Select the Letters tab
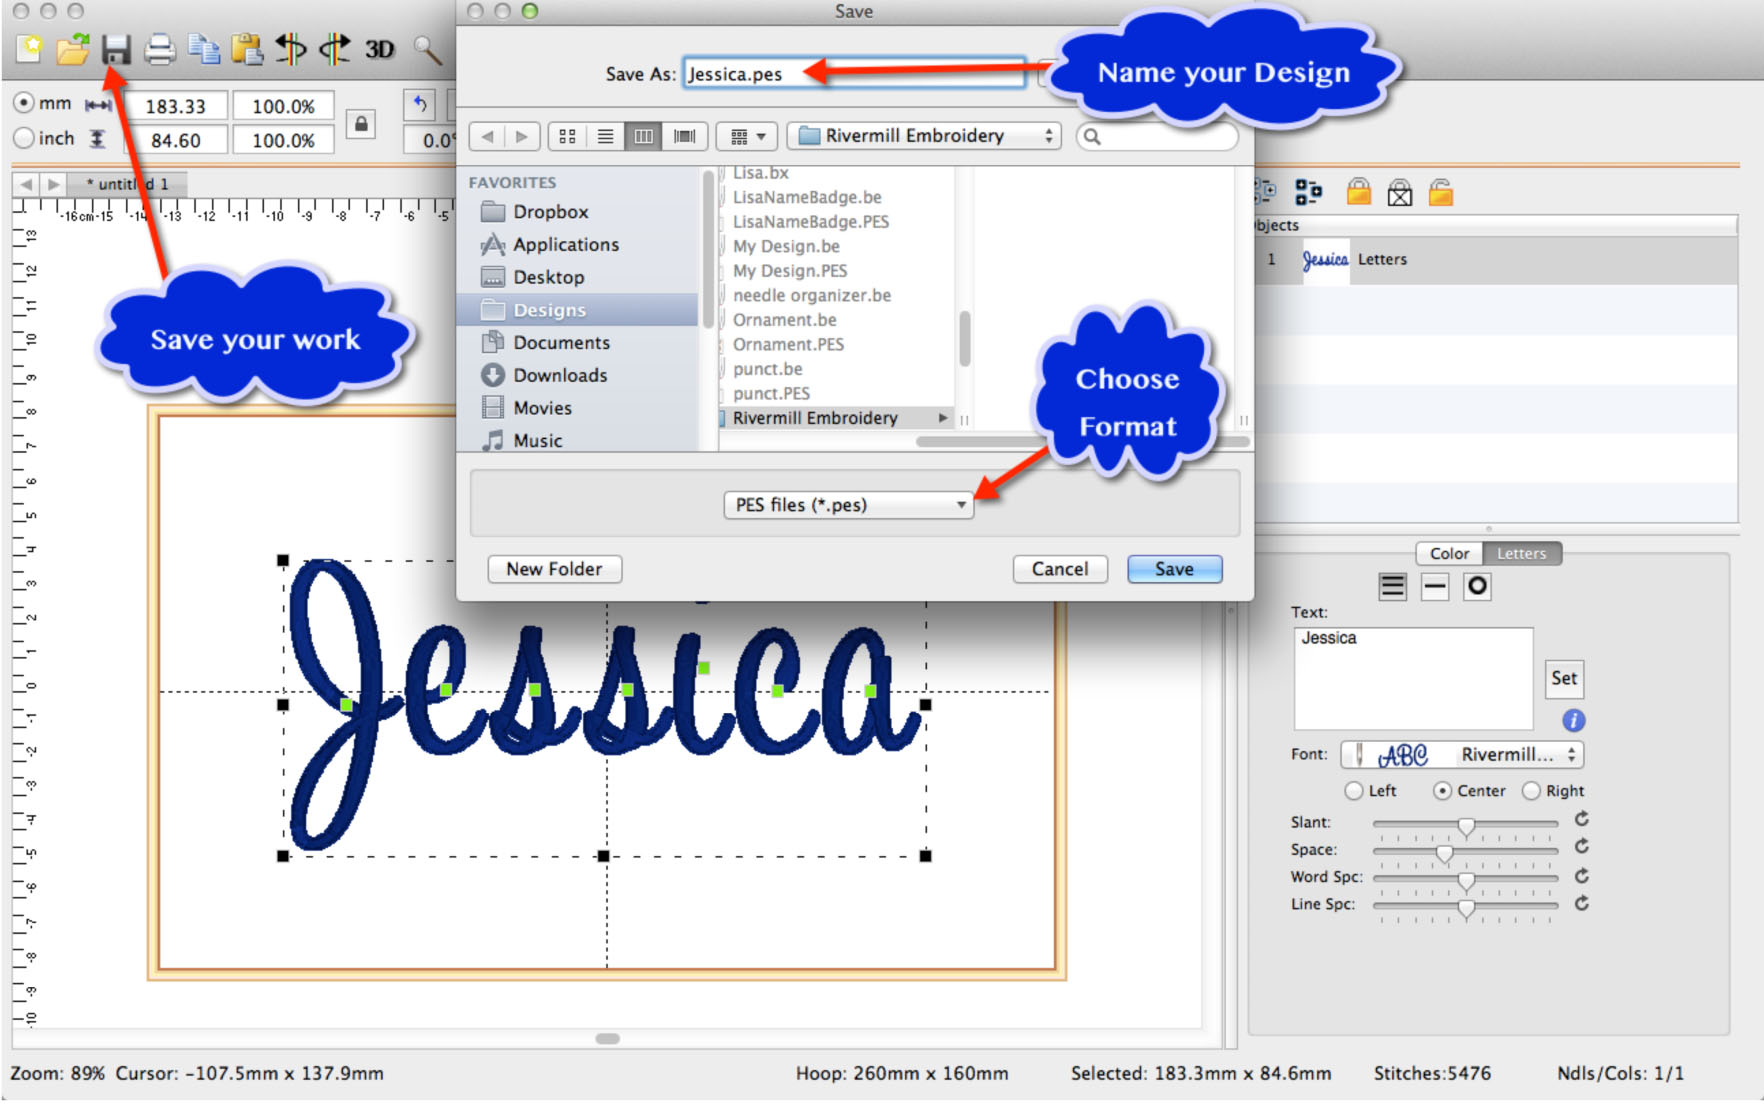The image size is (1764, 1107). coord(1521,553)
